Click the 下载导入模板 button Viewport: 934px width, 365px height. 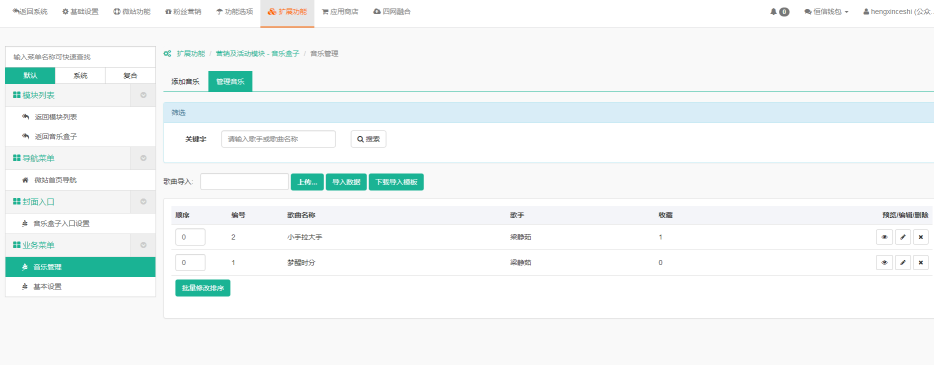pos(396,182)
